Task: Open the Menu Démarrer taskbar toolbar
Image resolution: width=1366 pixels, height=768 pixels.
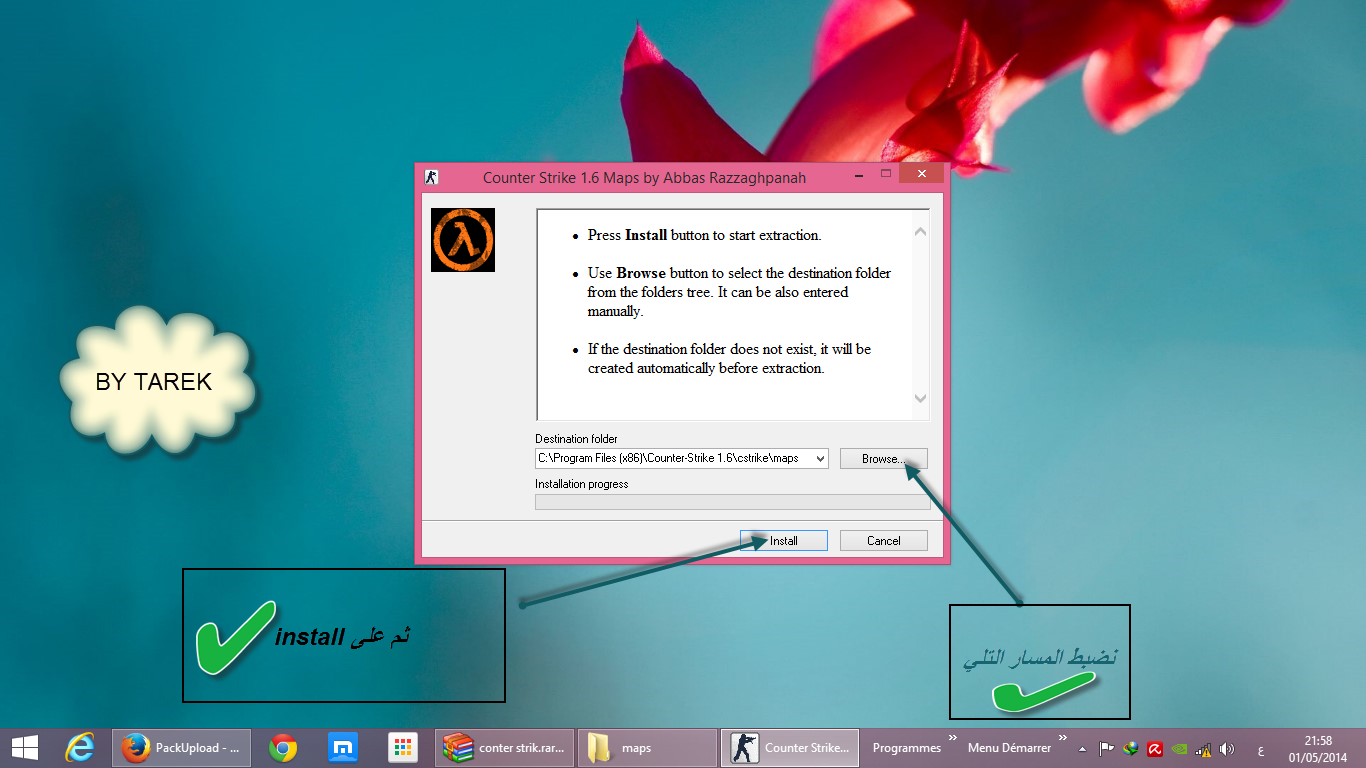Action: [x=1009, y=748]
